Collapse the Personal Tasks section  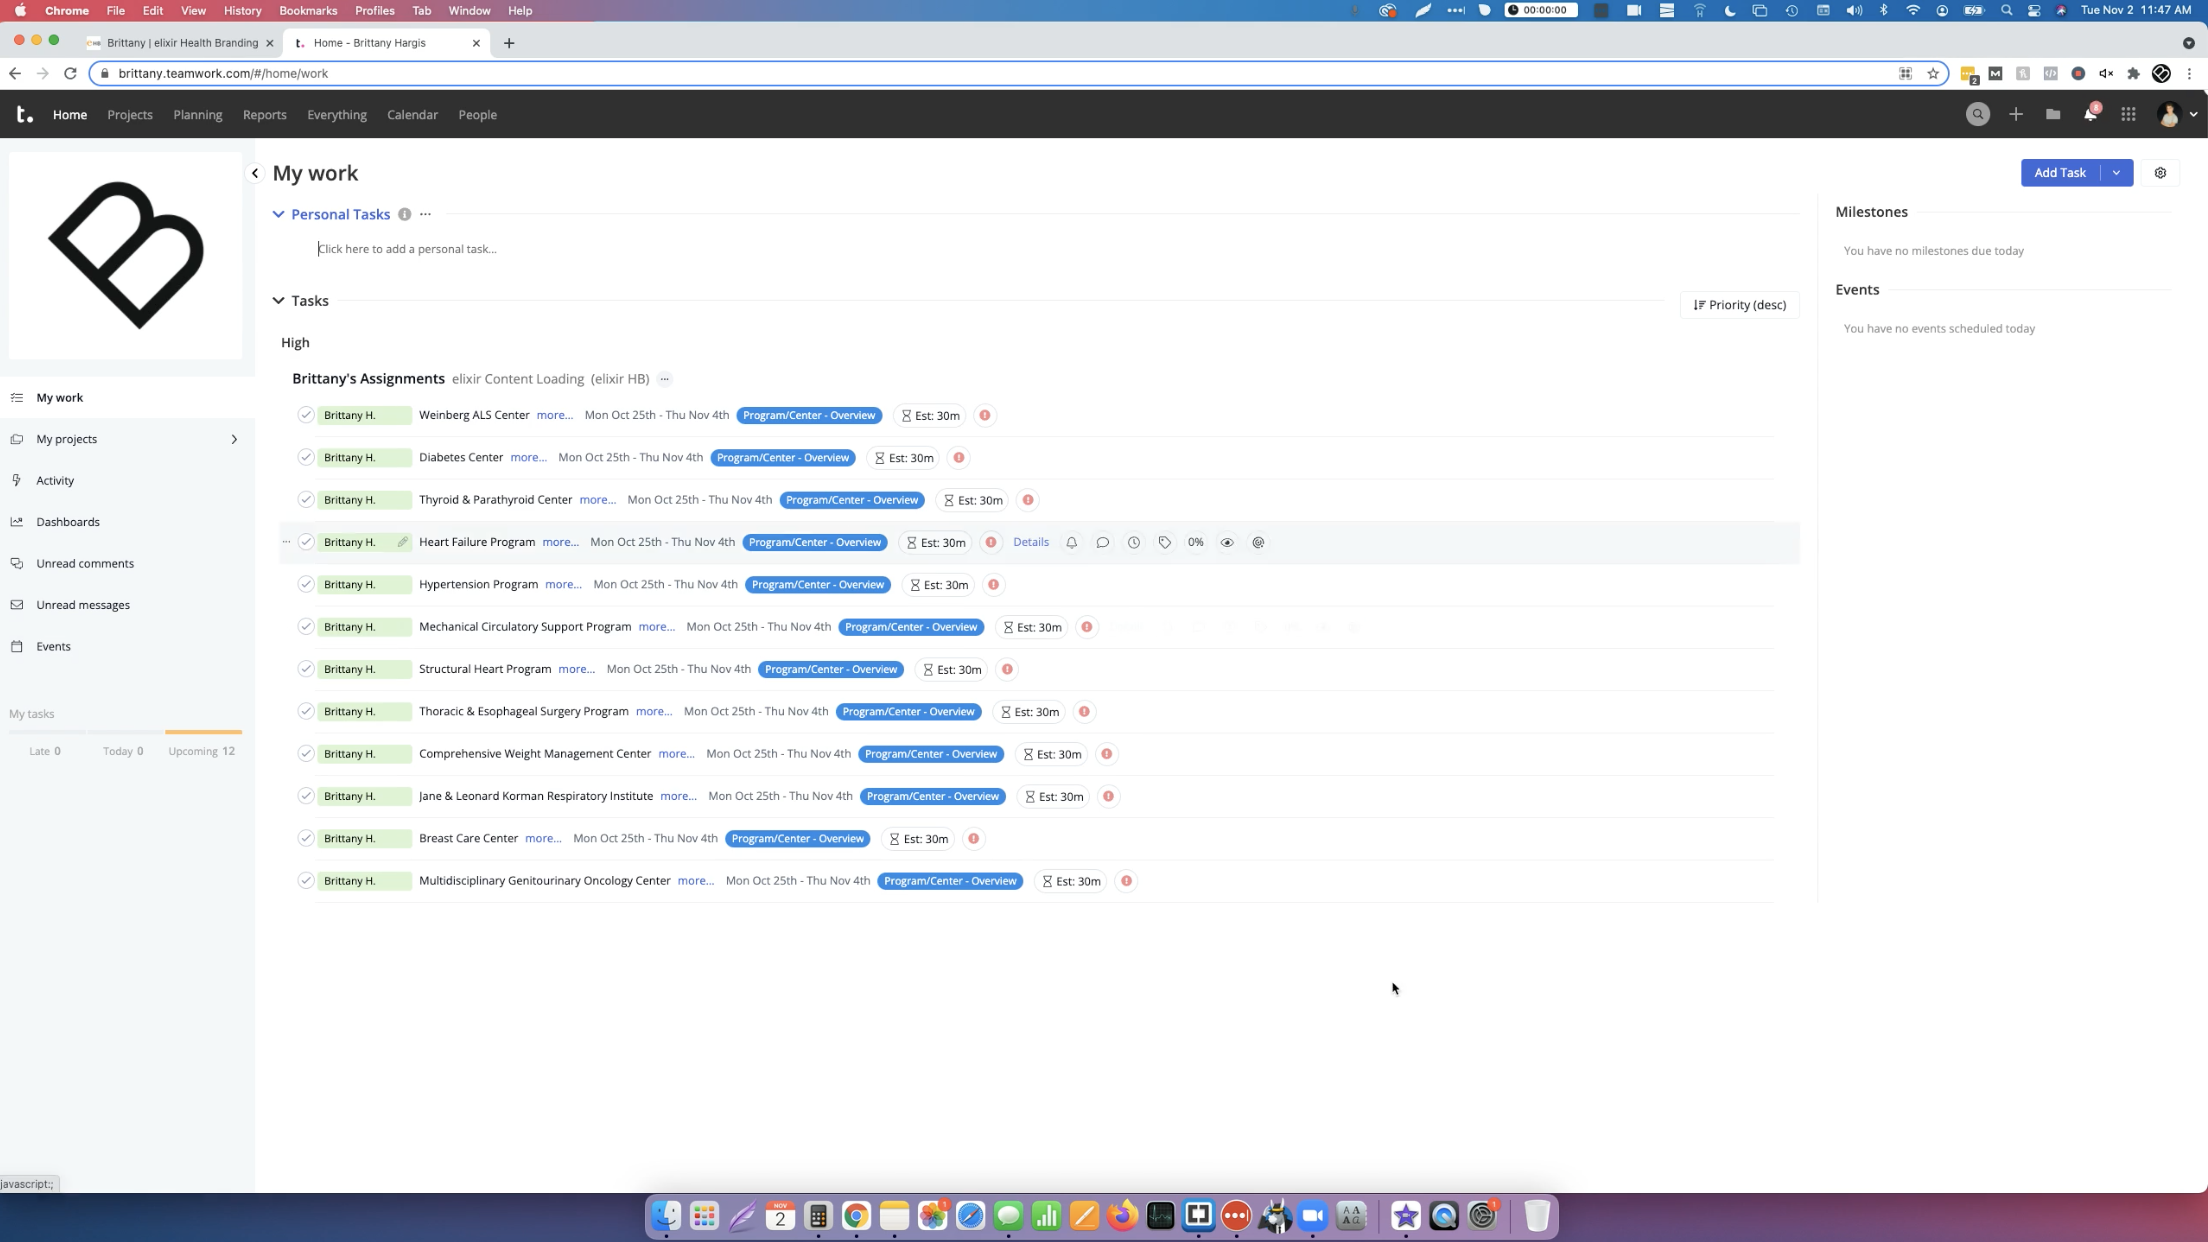tap(278, 214)
